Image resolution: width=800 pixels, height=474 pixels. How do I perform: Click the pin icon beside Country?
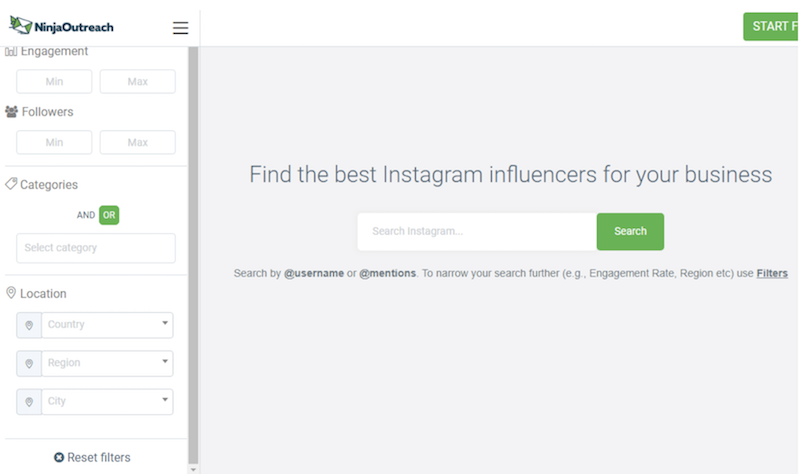29,326
